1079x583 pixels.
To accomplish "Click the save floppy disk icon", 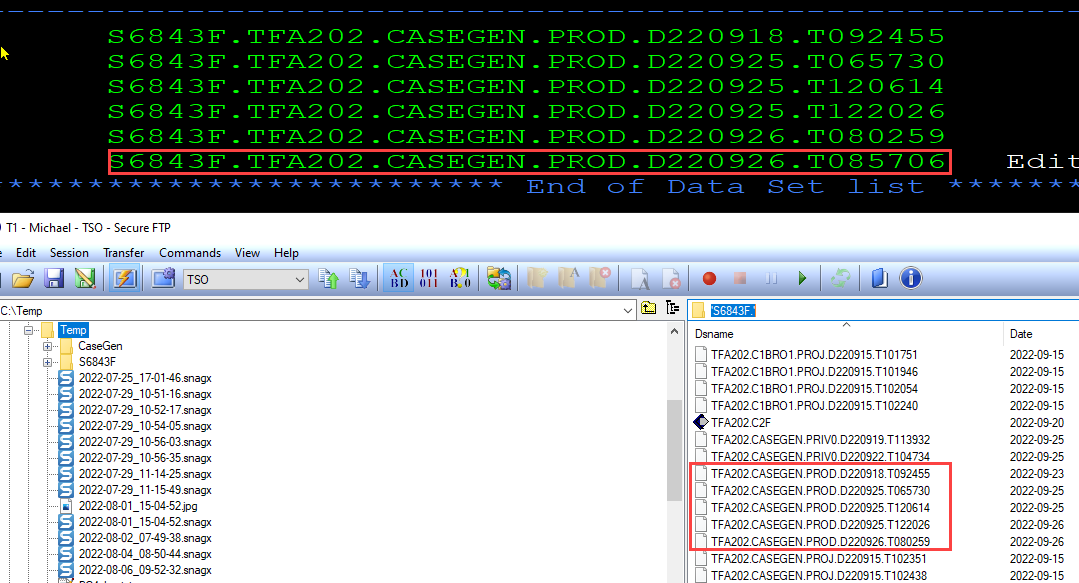I will pyautogui.click(x=54, y=279).
